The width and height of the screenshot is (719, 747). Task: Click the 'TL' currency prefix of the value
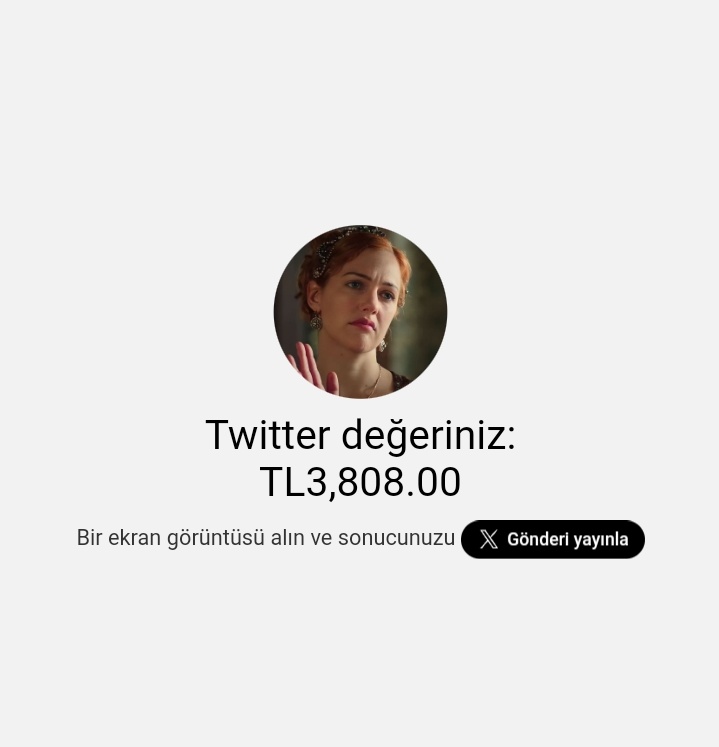[282, 482]
